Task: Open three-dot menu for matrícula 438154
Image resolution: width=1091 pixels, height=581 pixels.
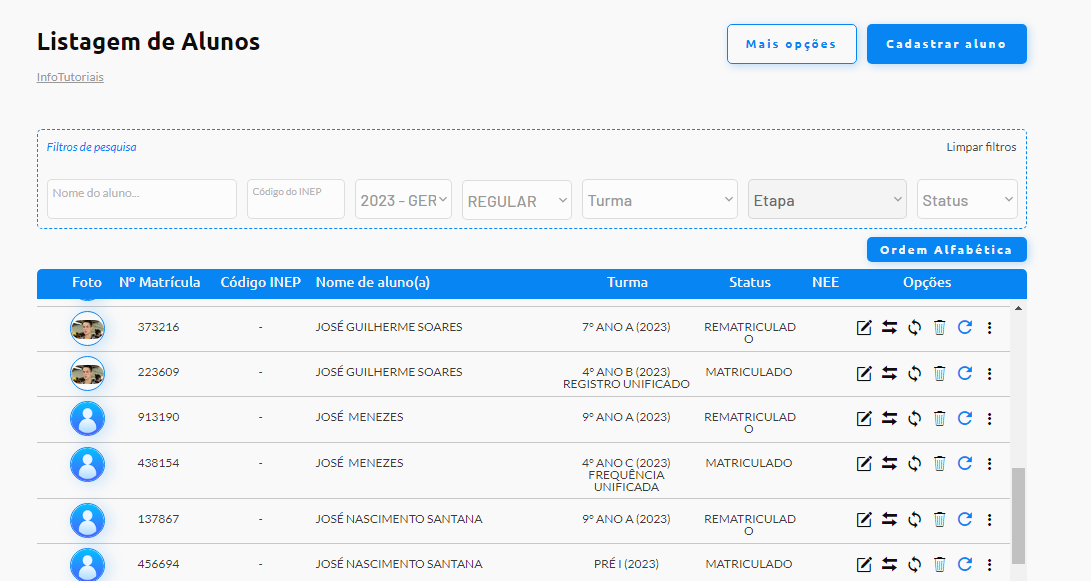Action: pos(989,464)
